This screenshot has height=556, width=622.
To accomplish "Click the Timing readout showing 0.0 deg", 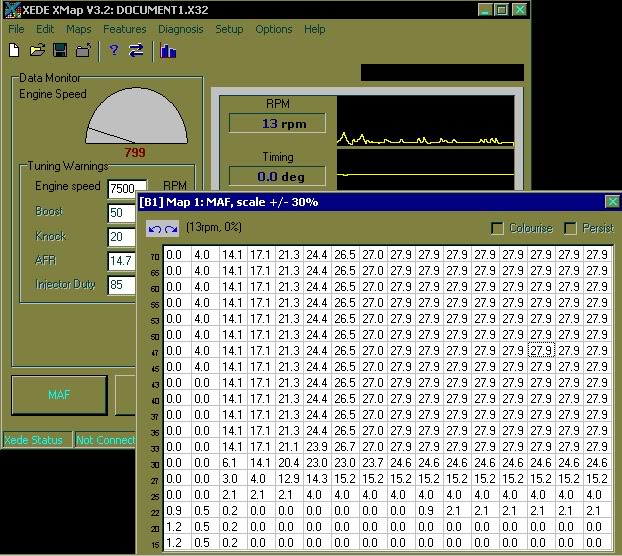I will tap(277, 176).
